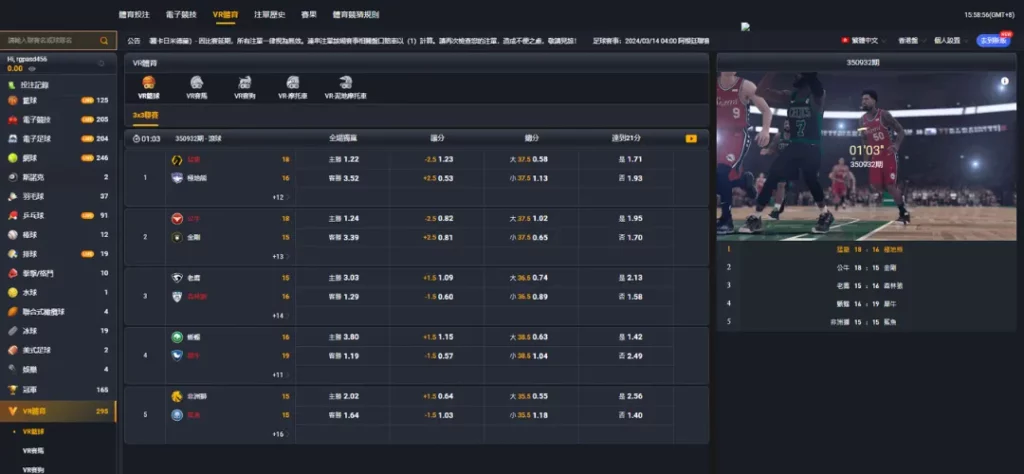This screenshot has width=1024, height=474.
Task: Open 聯合式橄欖球 rugby in the sidebar
Action: [x=58, y=311]
